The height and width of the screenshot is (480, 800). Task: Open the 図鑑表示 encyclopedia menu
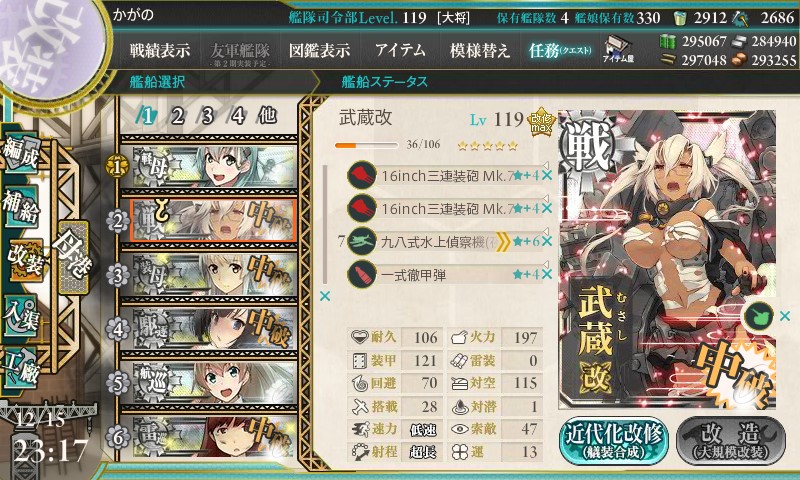320,50
